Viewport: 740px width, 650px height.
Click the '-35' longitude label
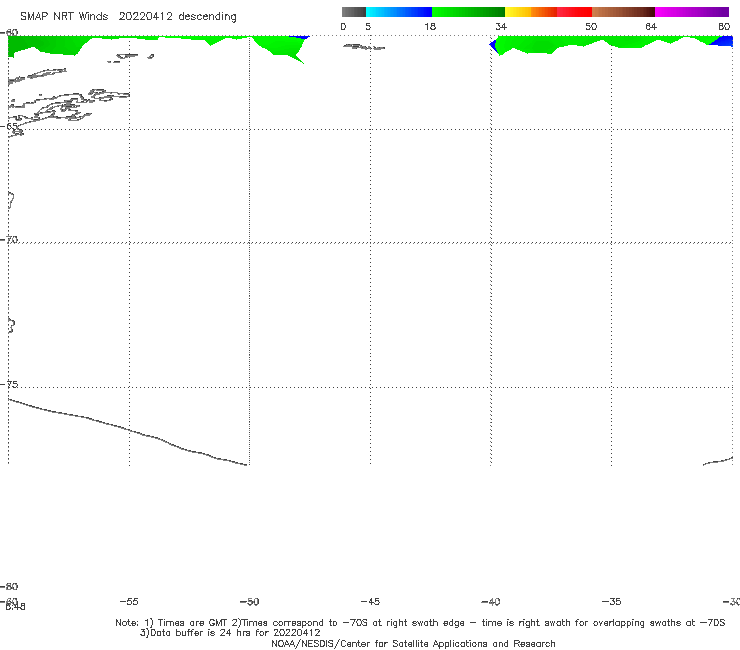coord(611,601)
